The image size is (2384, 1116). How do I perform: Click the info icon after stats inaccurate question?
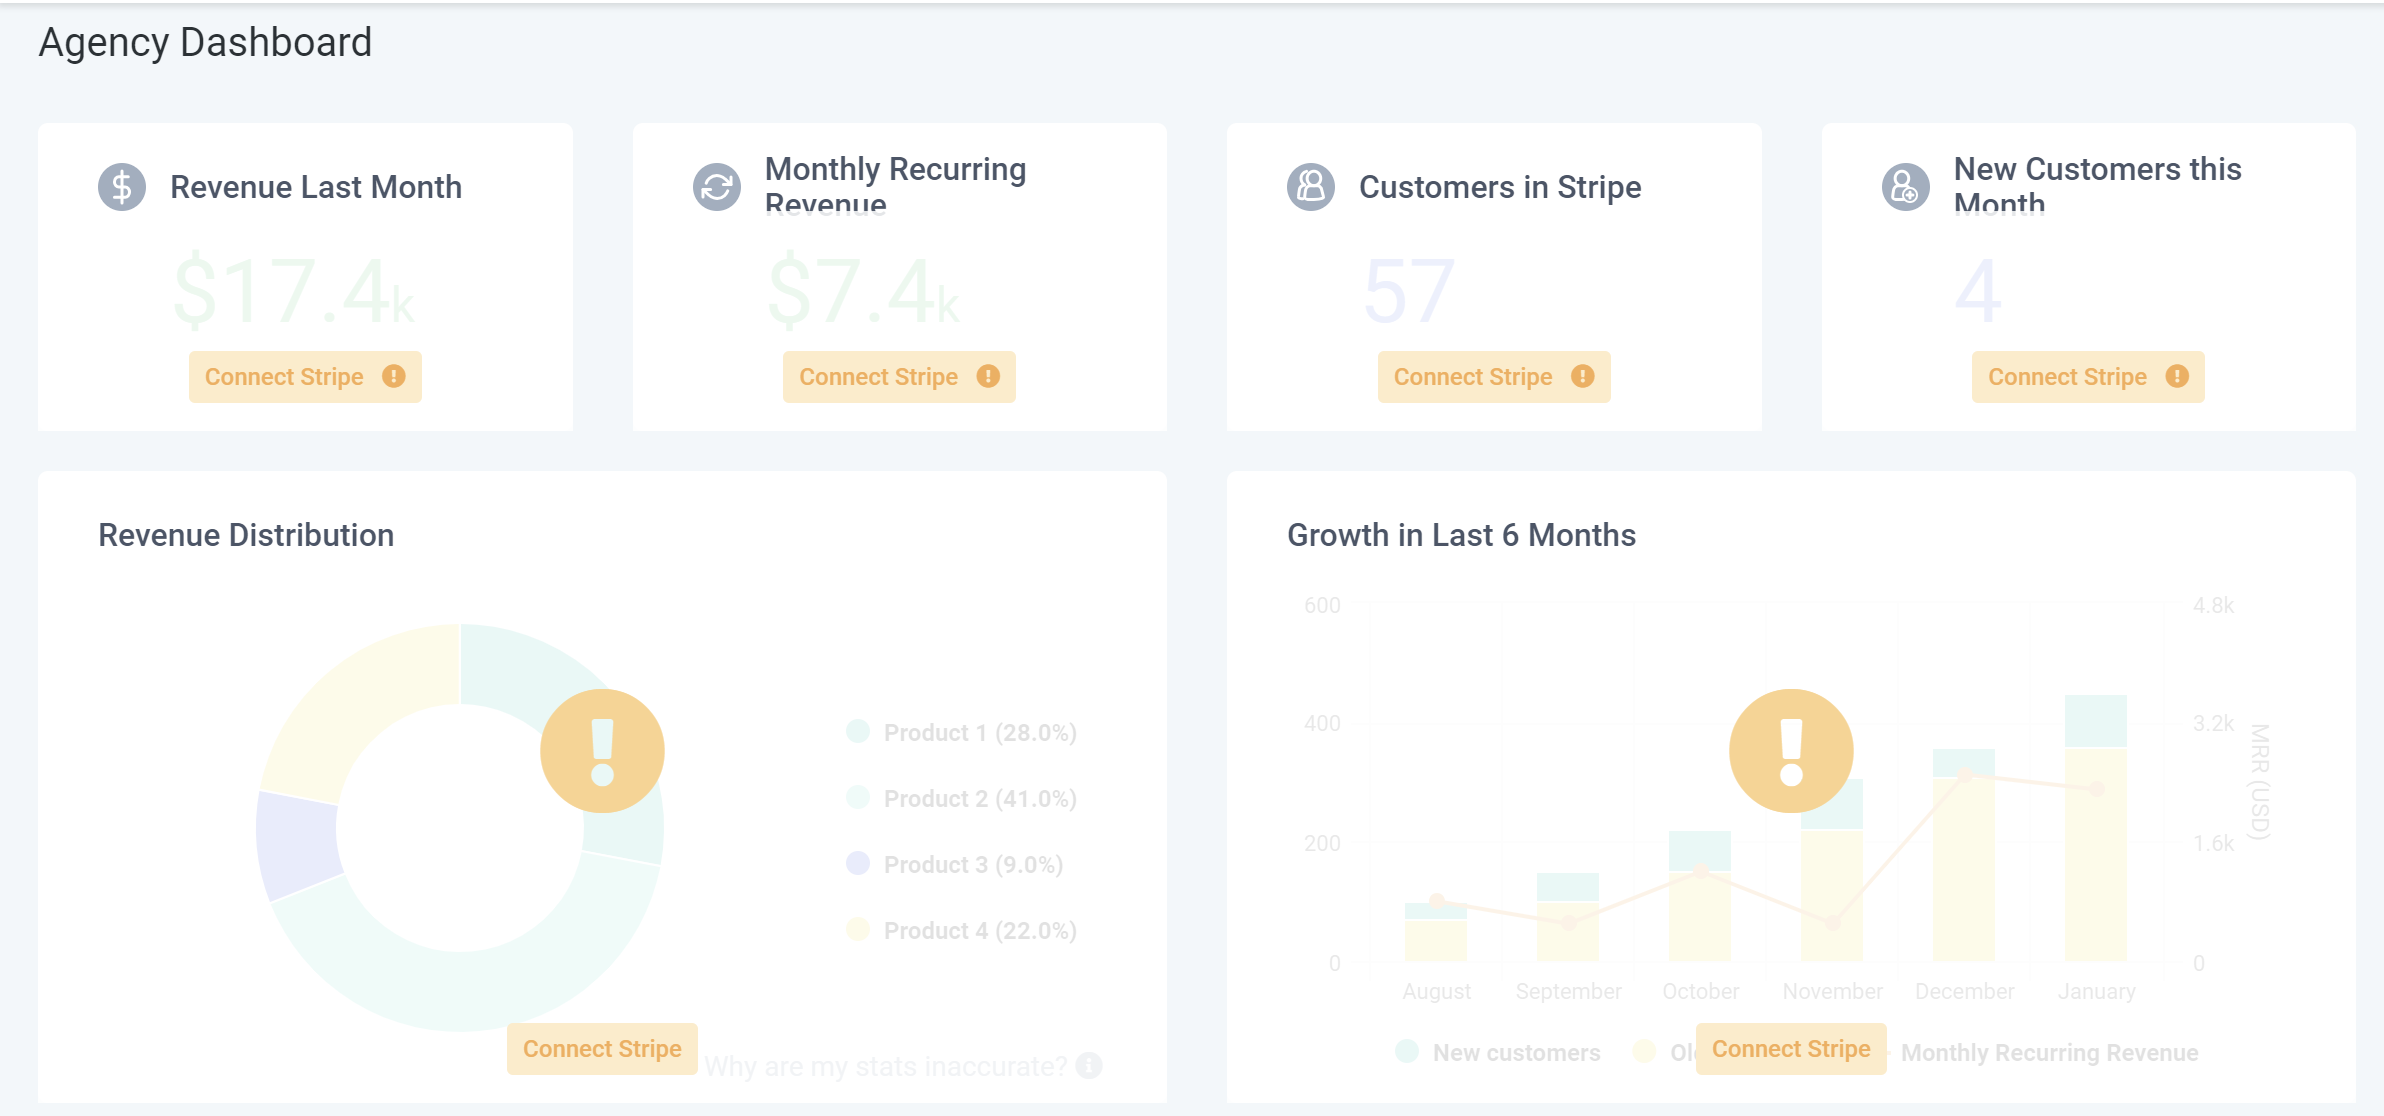1089,1066
